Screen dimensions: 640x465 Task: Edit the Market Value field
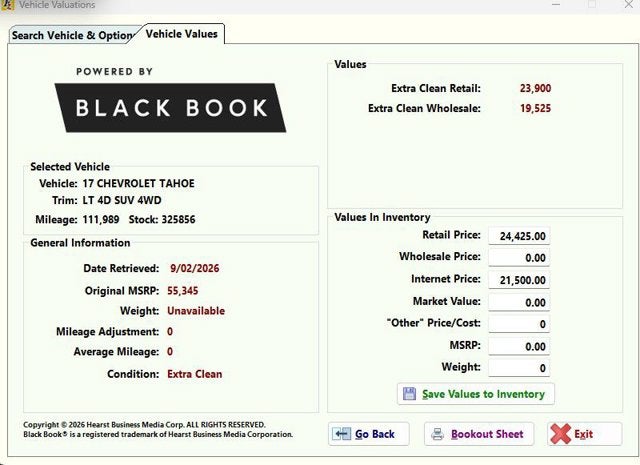(519, 303)
